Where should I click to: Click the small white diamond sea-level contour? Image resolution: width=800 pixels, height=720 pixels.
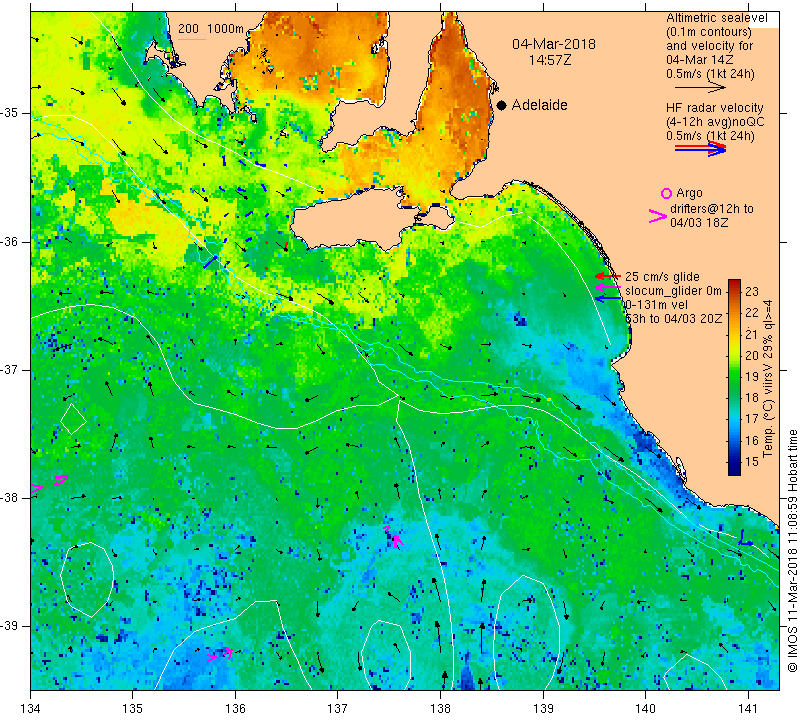pos(73,419)
